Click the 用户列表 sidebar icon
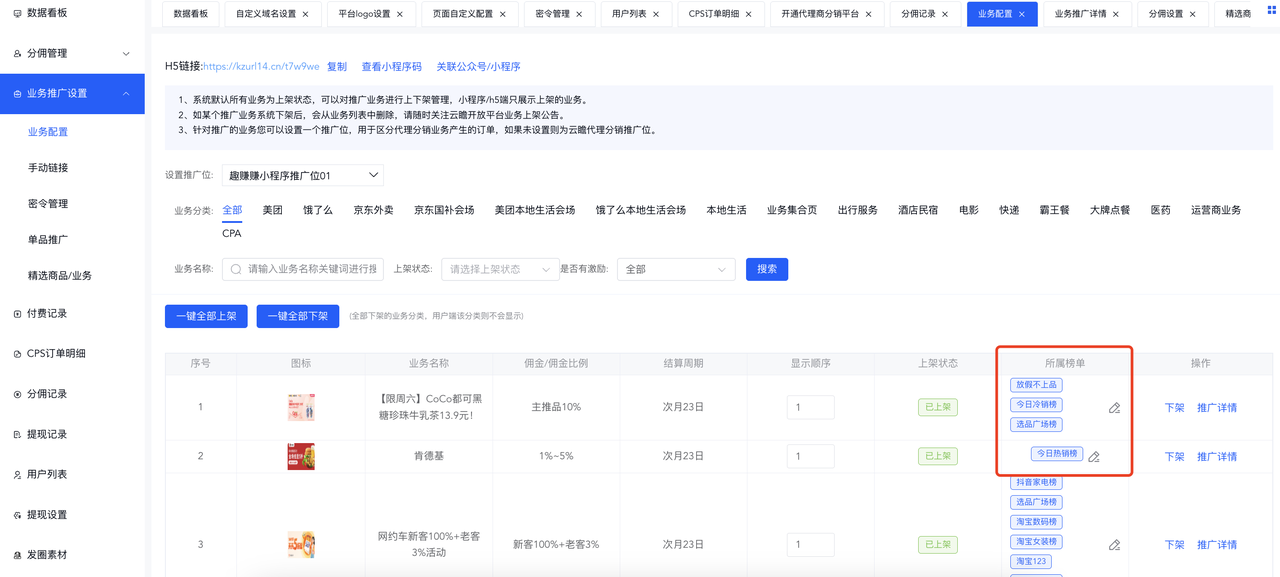This screenshot has width=1280, height=577. (17, 475)
